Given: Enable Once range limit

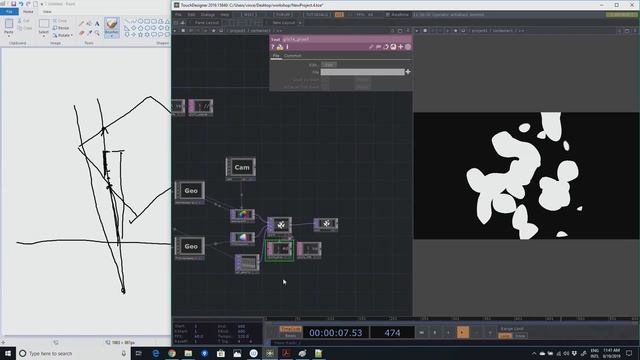Looking at the screenshot, I should point(520,336).
